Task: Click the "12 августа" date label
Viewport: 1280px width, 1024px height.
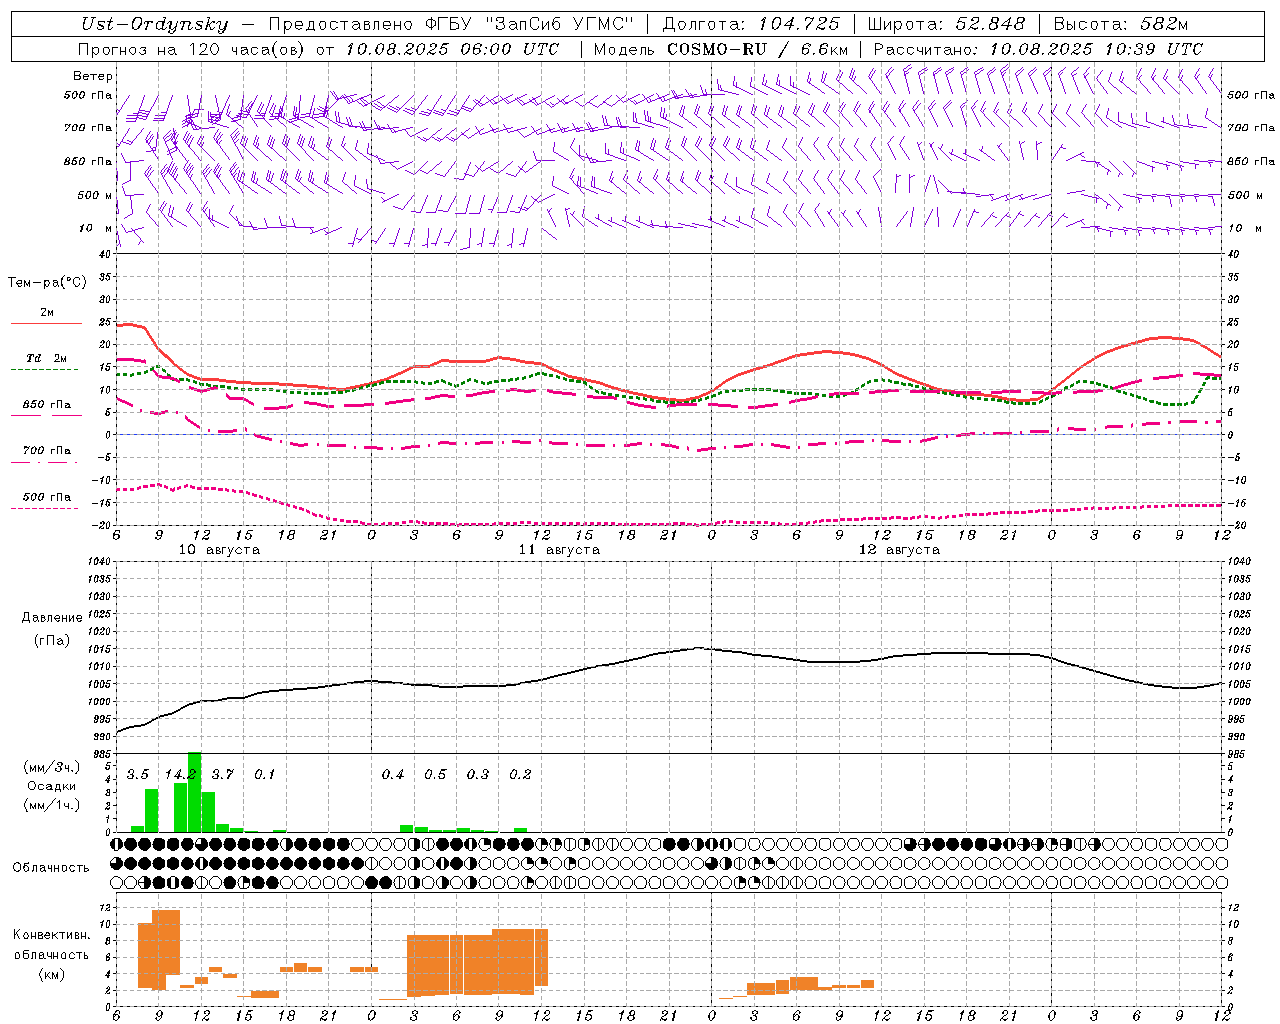Action: (899, 550)
